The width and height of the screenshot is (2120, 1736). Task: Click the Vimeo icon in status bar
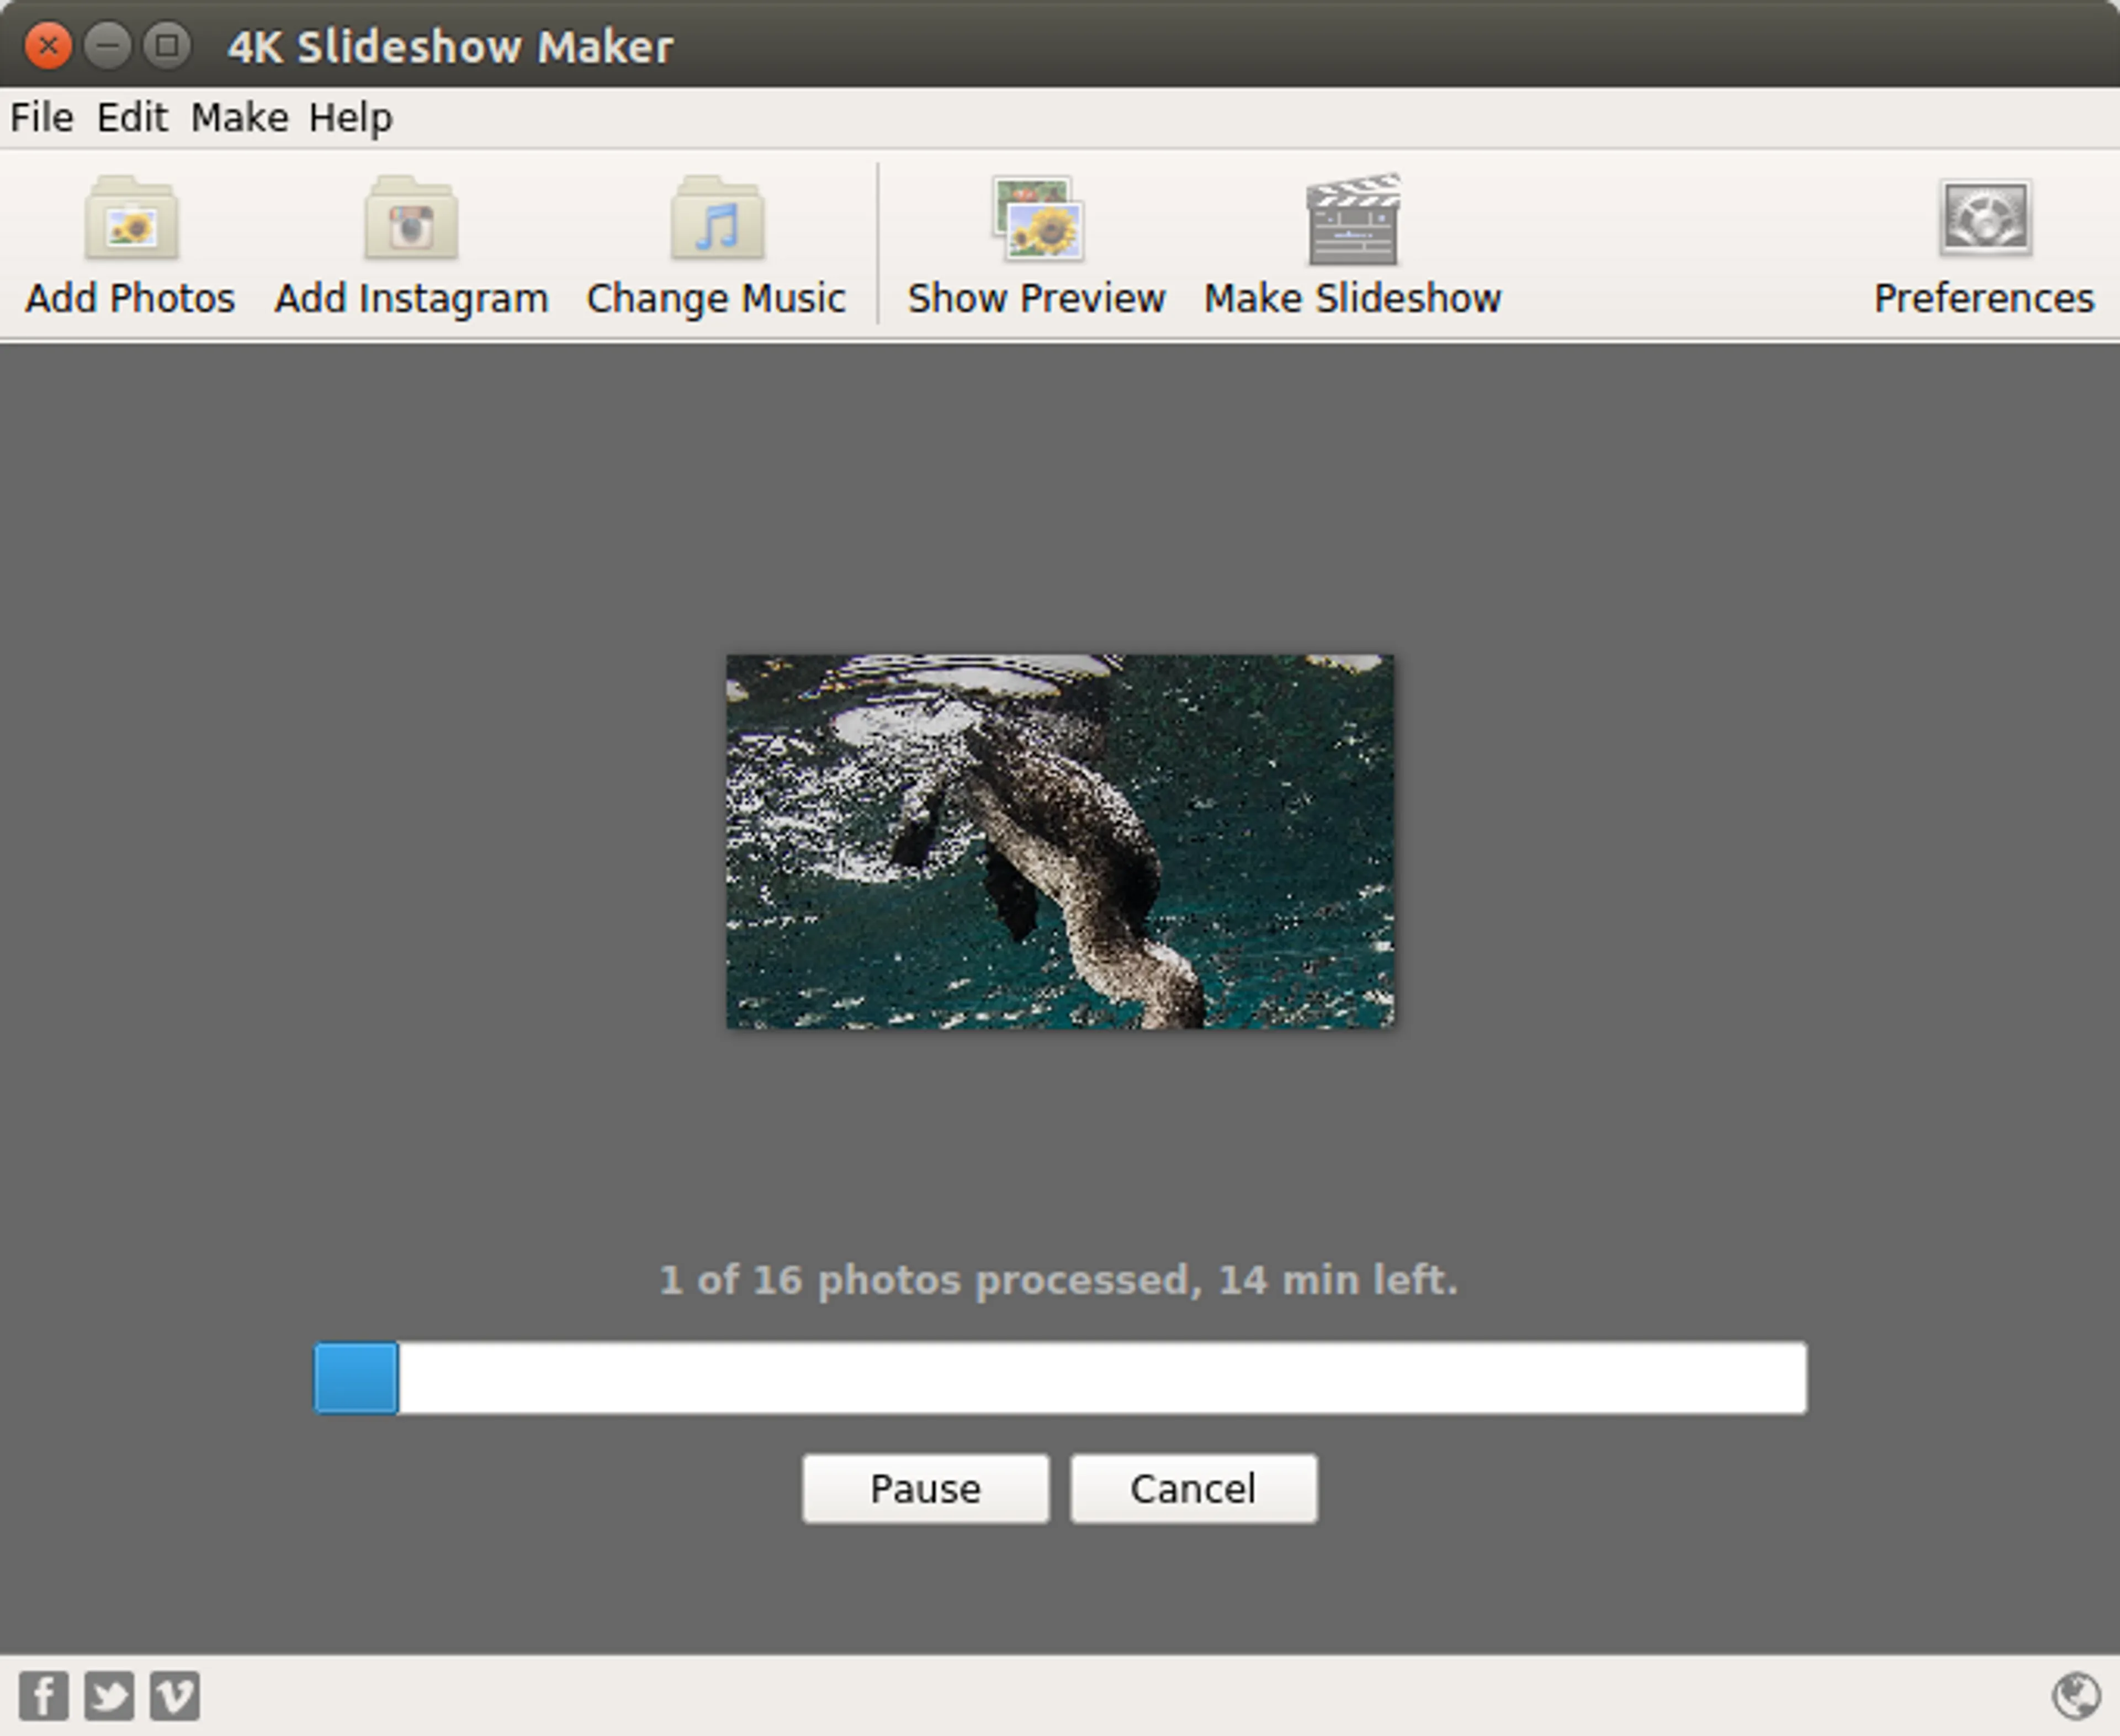click(x=175, y=1695)
